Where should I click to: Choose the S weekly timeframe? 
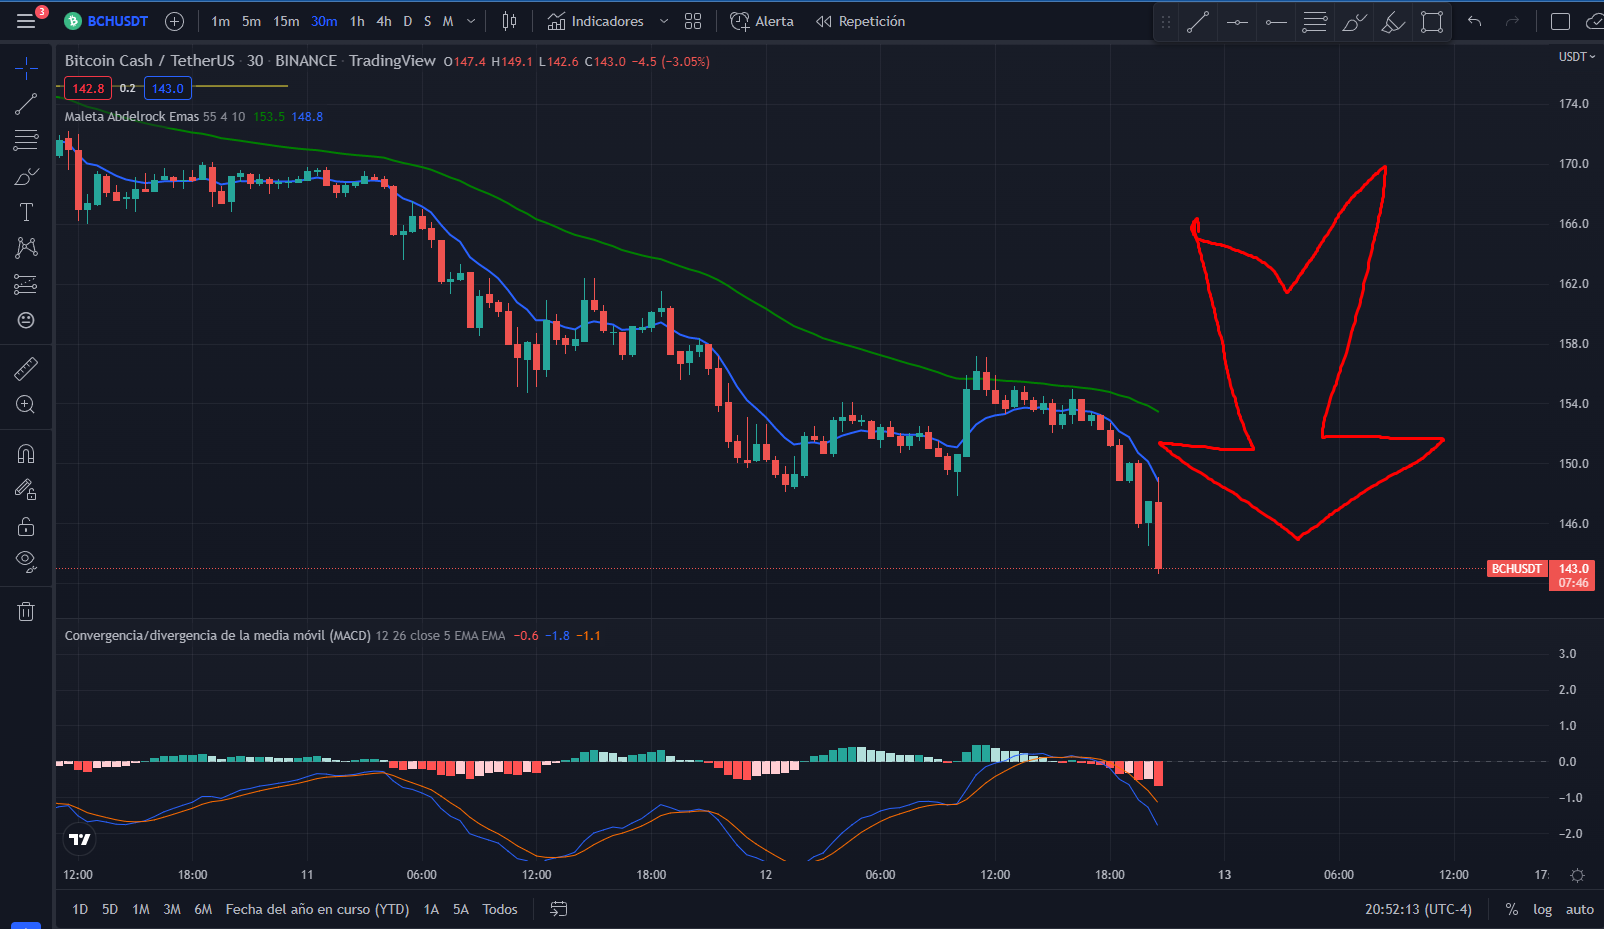tap(428, 21)
